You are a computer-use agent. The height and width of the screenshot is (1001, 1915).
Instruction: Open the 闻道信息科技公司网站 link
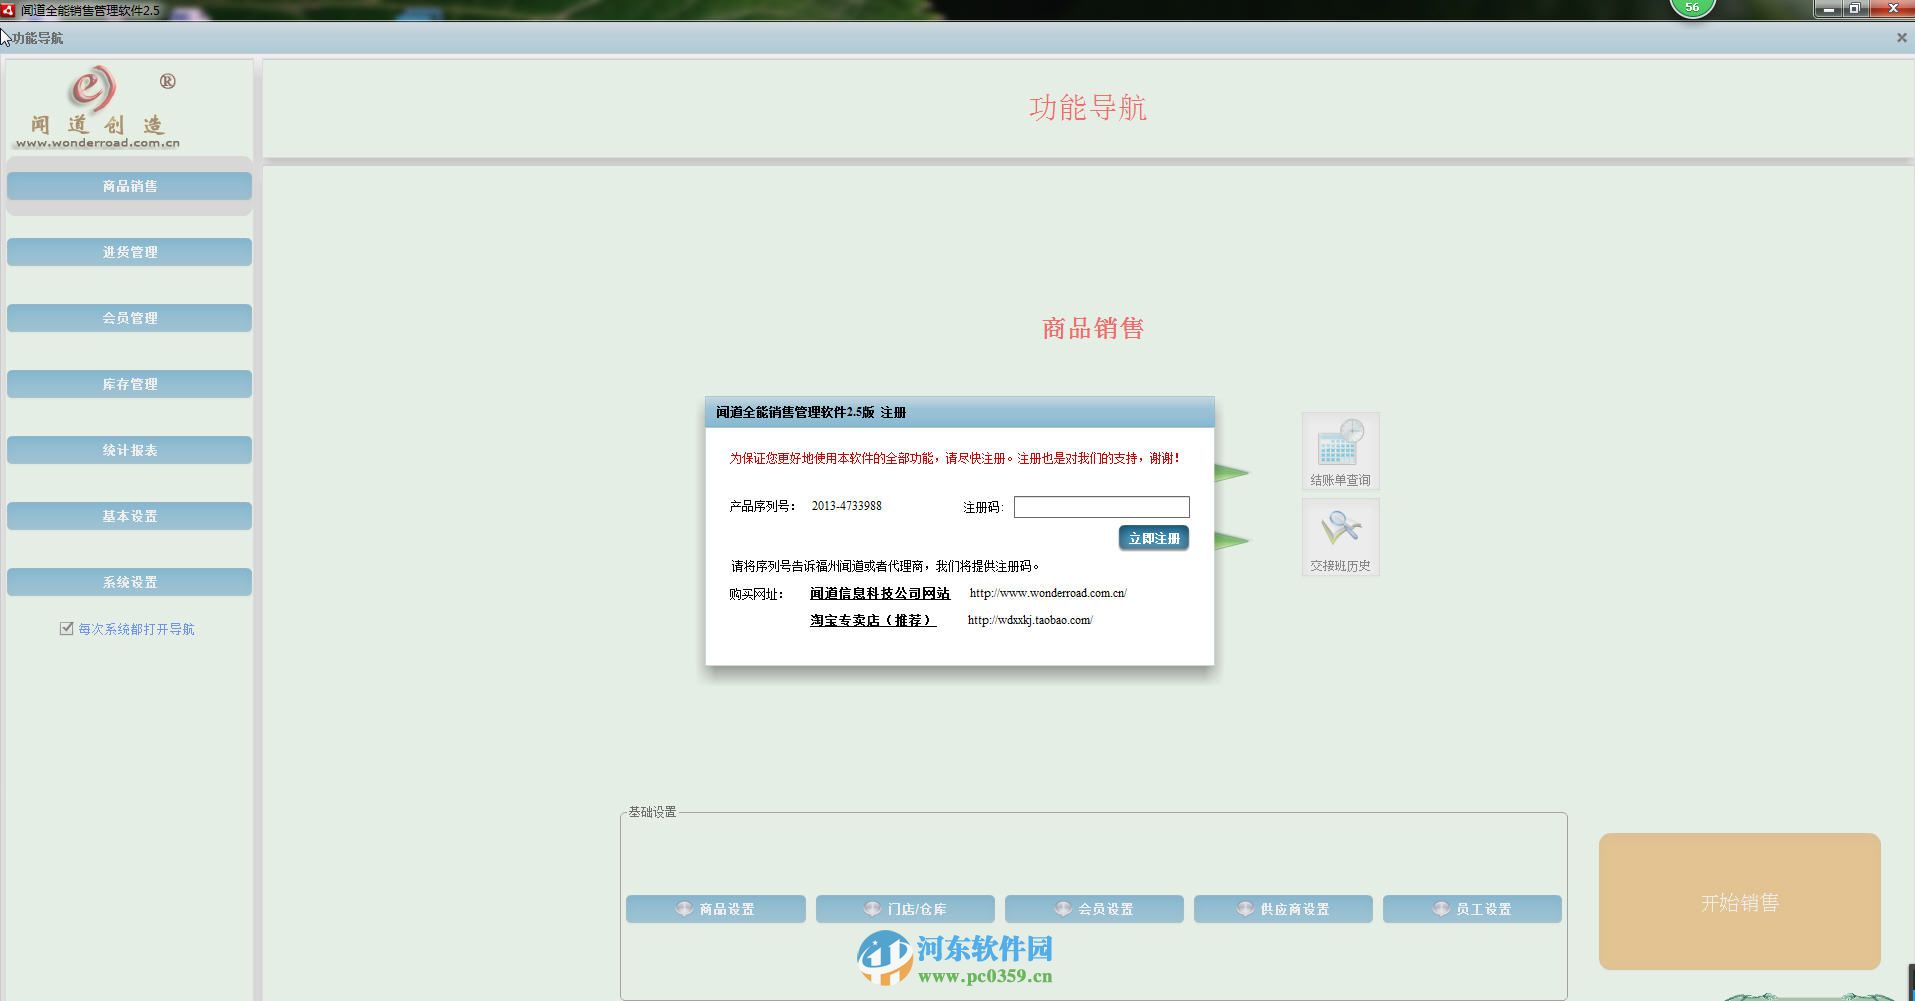[x=880, y=593]
